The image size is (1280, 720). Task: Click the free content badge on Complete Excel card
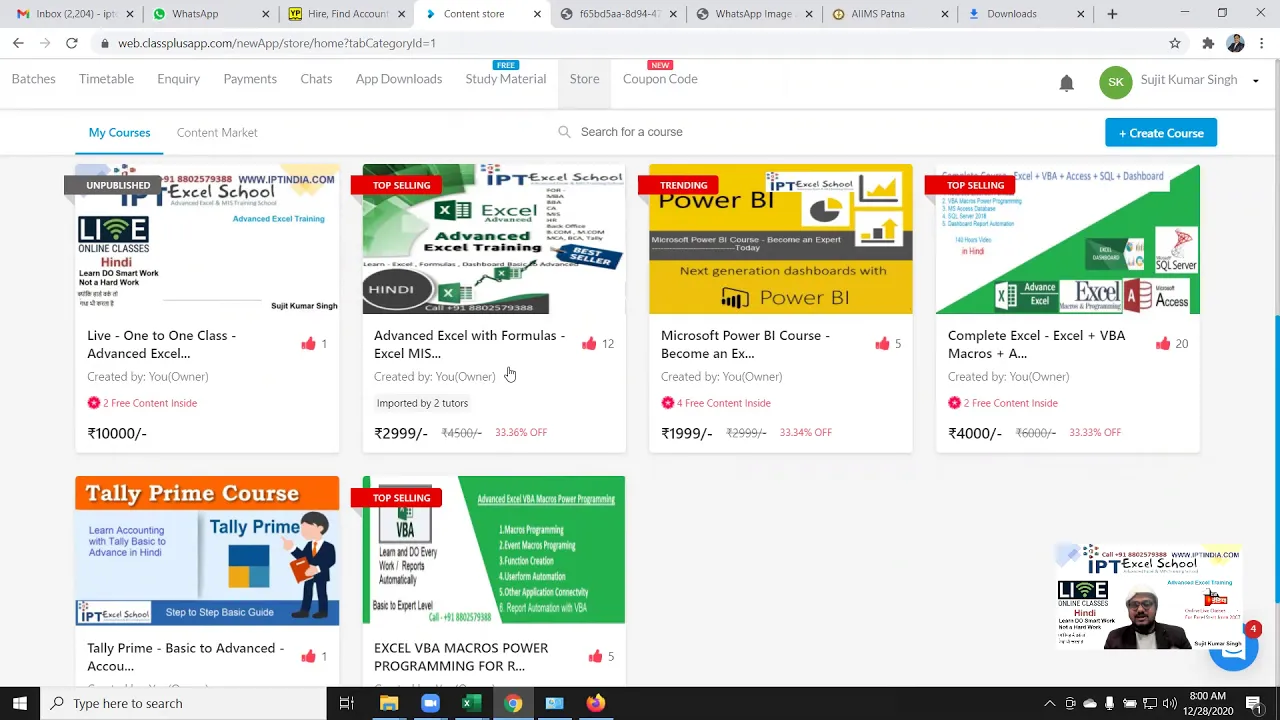pos(1003,403)
